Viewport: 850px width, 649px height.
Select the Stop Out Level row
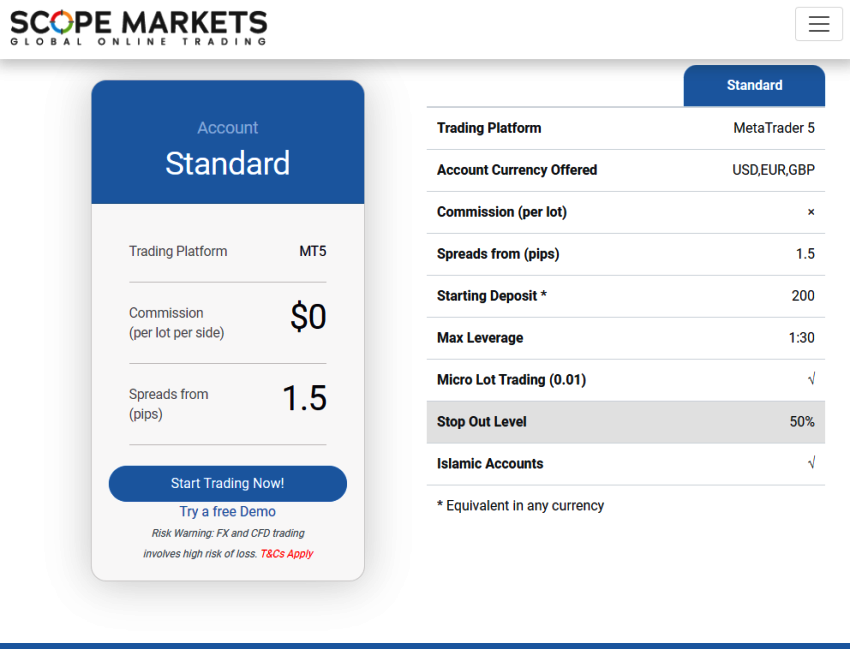626,422
